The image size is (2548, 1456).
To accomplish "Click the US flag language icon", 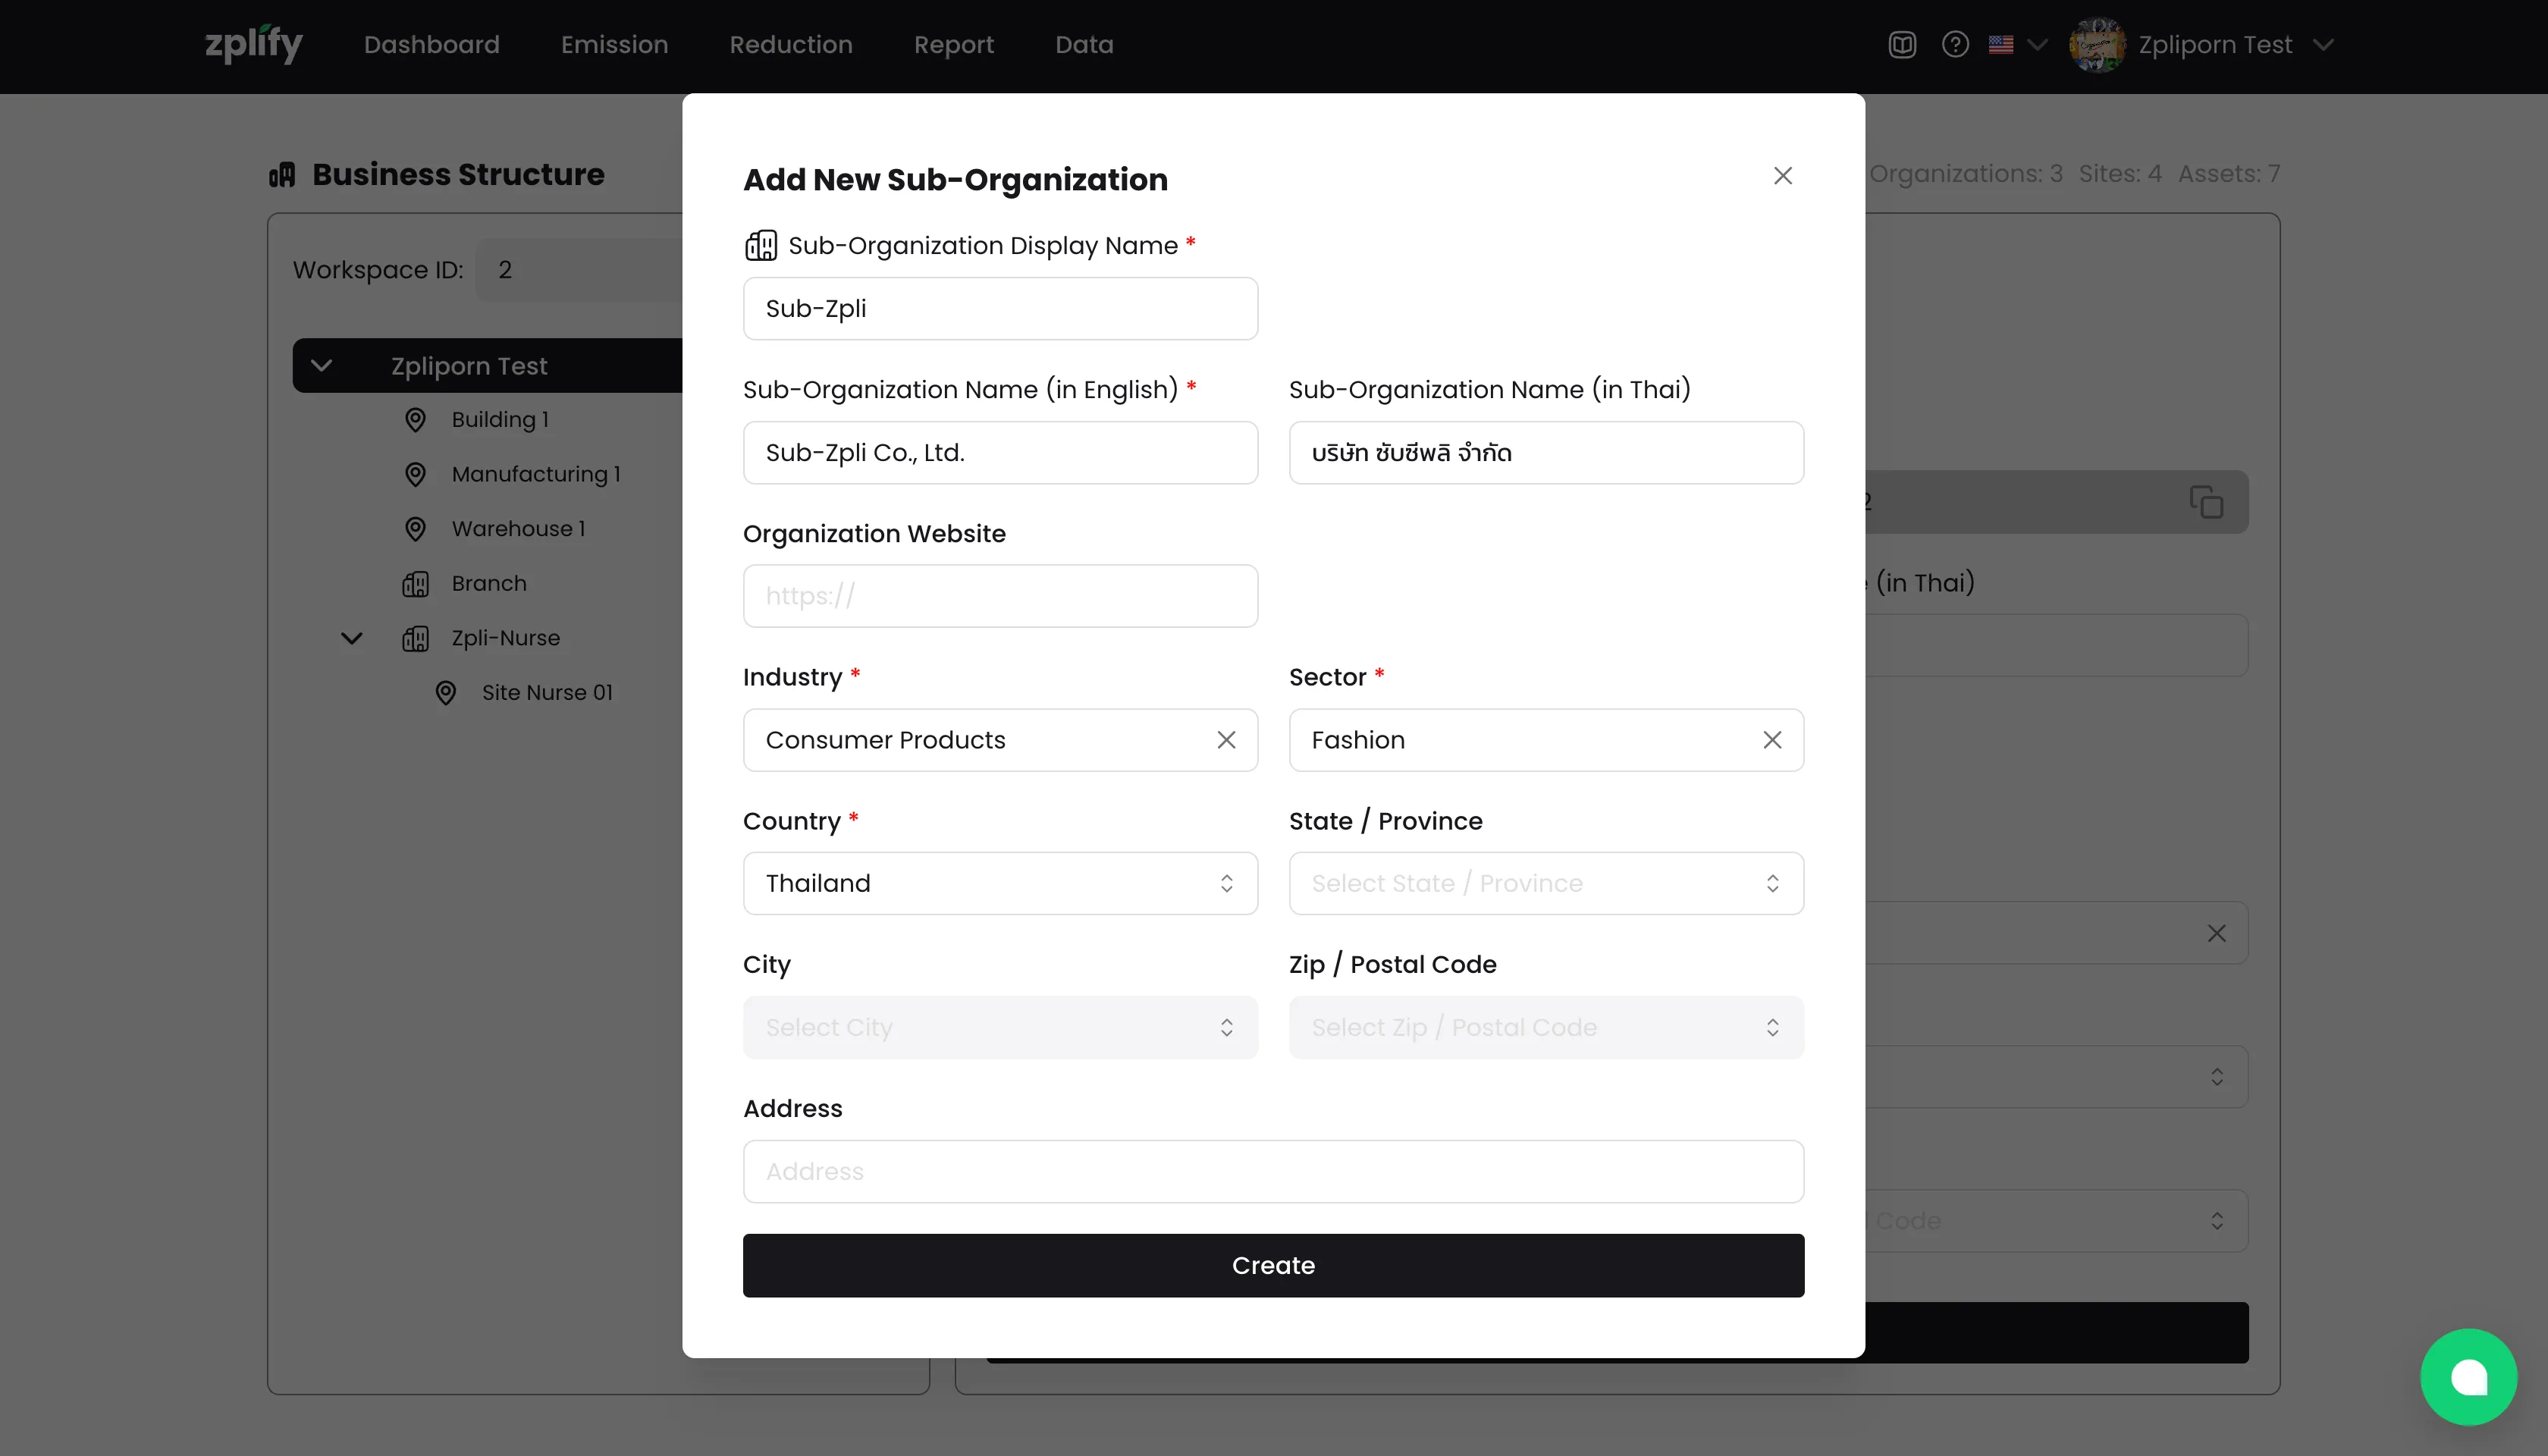I will pyautogui.click(x=2001, y=45).
